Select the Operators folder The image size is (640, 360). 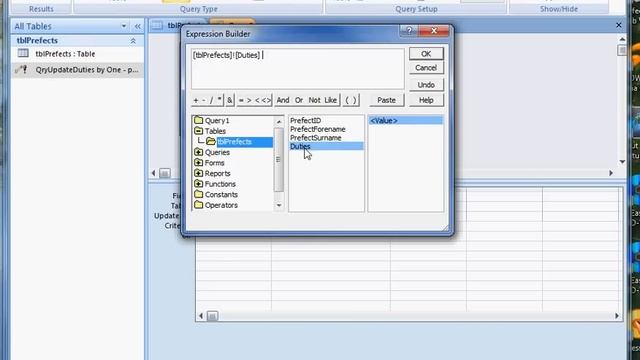(x=221, y=205)
